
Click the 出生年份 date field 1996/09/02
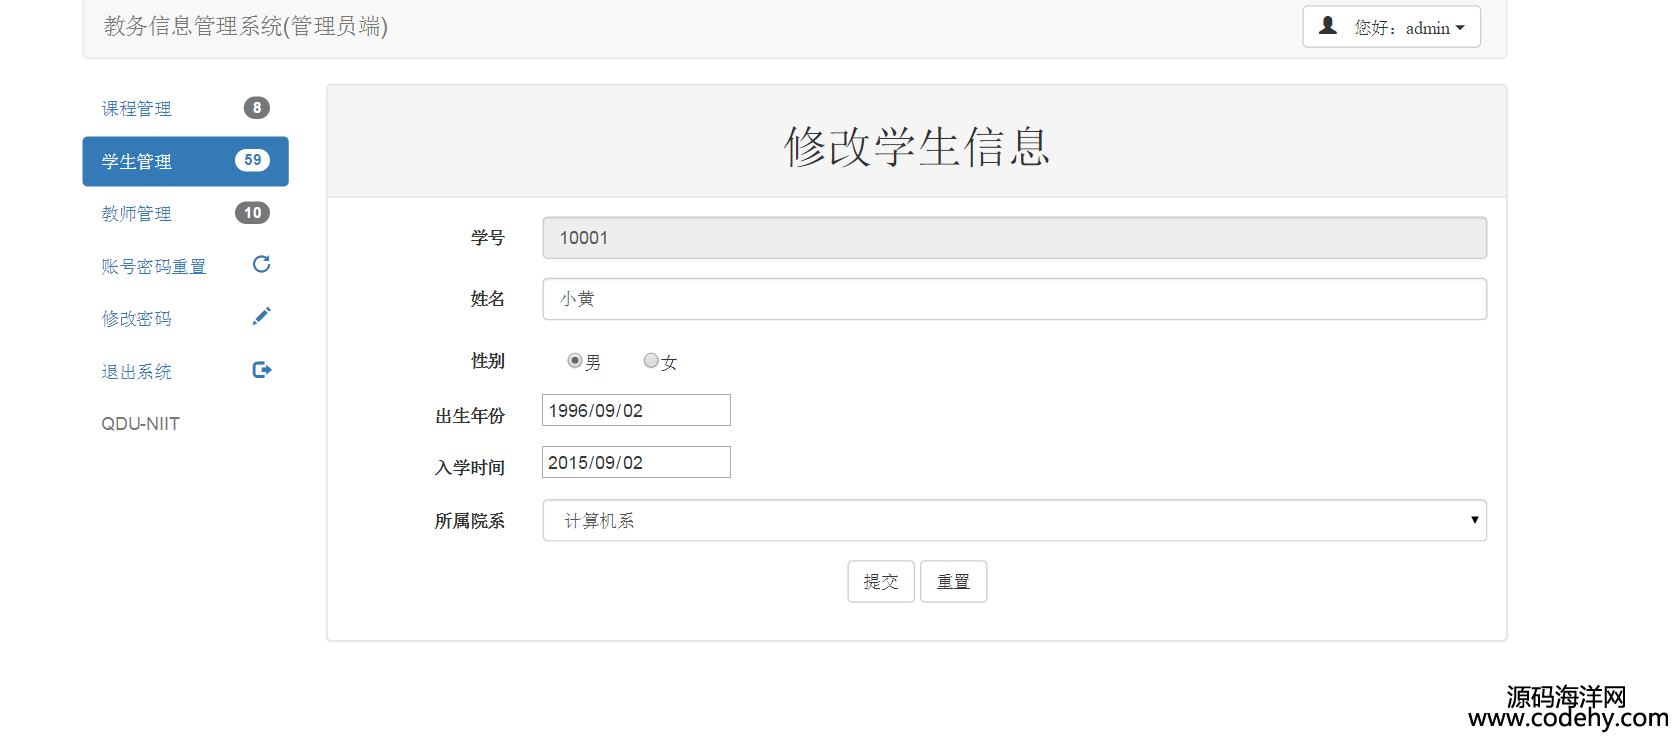636,410
